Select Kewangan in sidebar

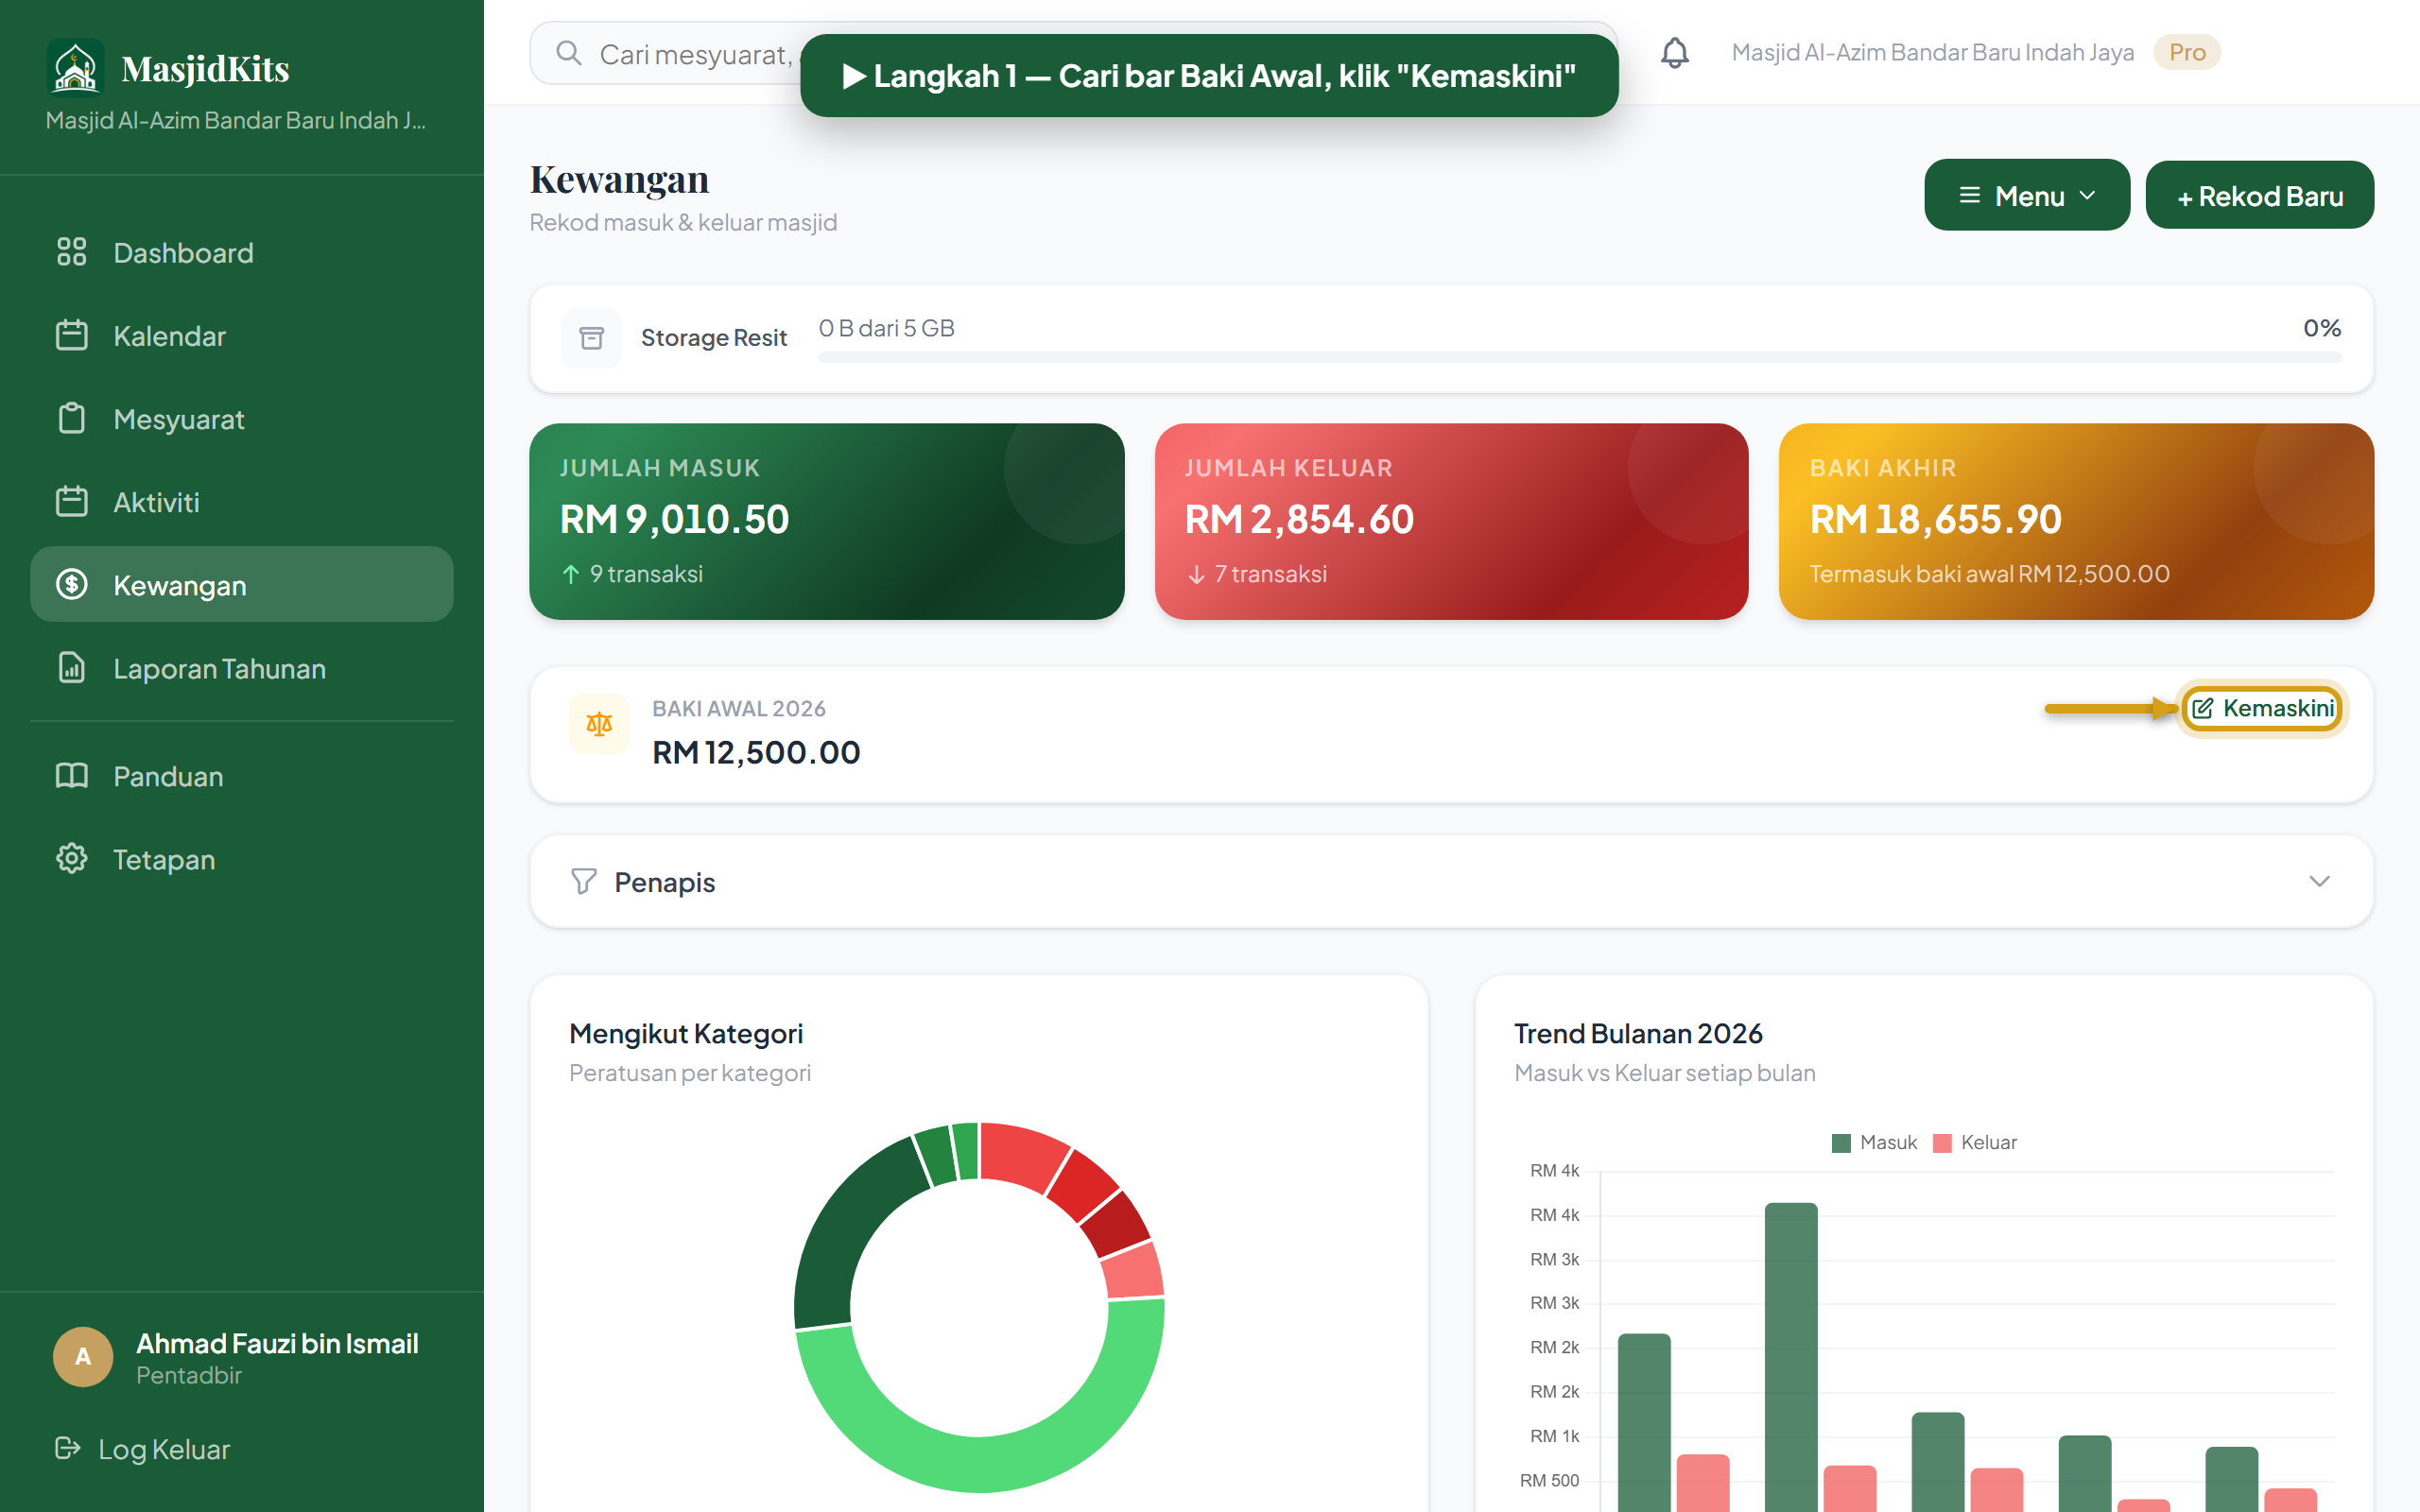point(241,584)
